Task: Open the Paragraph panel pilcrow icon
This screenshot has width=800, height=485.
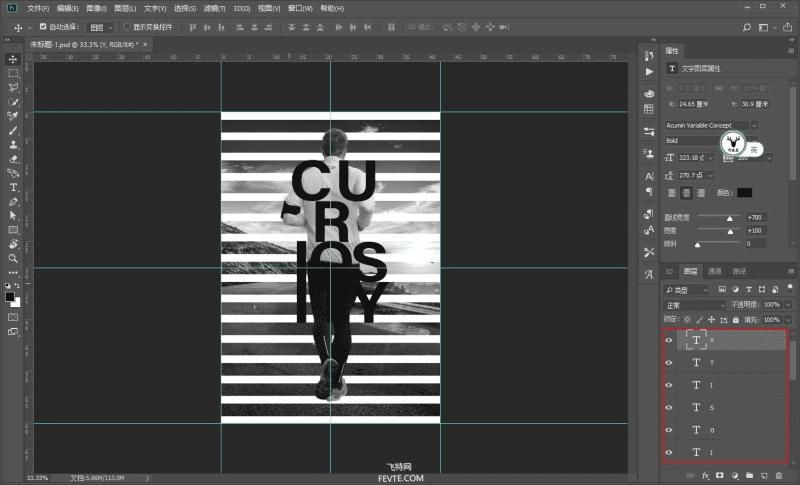Action: tap(649, 192)
